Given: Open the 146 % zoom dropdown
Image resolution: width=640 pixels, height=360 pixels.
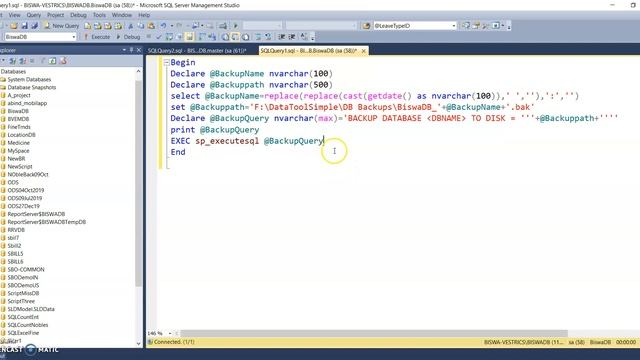Looking at the screenshot, I should 170,333.
